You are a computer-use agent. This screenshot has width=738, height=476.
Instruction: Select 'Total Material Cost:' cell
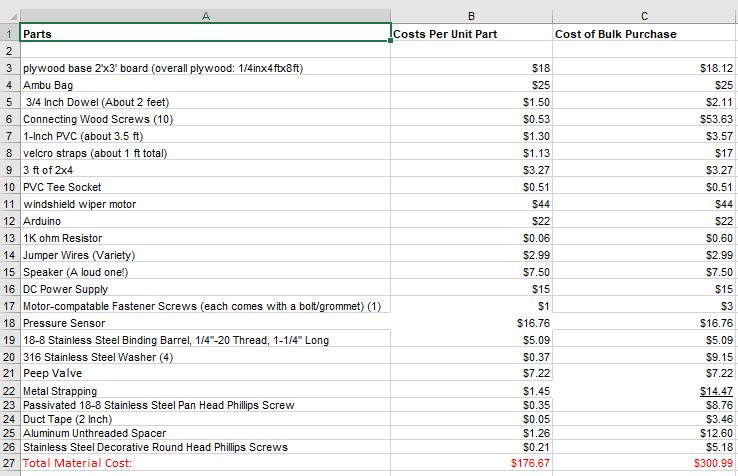point(205,463)
